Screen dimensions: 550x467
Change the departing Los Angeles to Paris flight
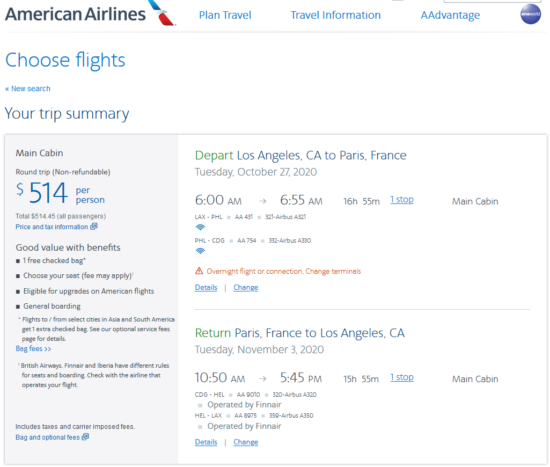coord(246,287)
